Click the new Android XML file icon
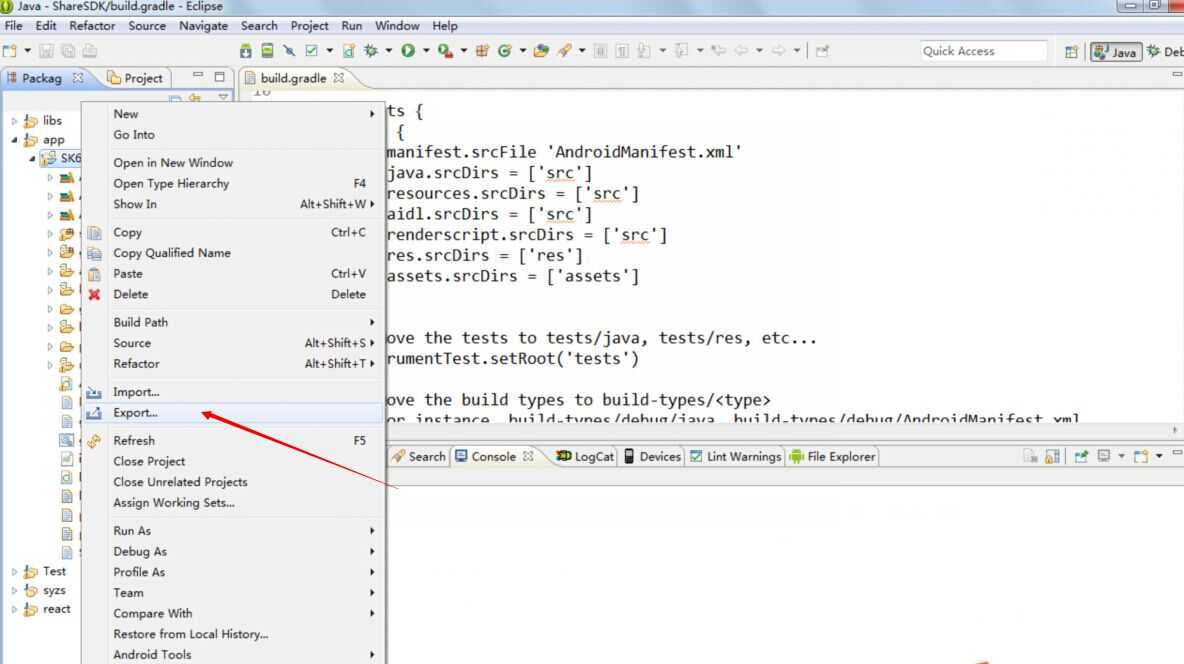The width and height of the screenshot is (1184, 664). (349, 51)
